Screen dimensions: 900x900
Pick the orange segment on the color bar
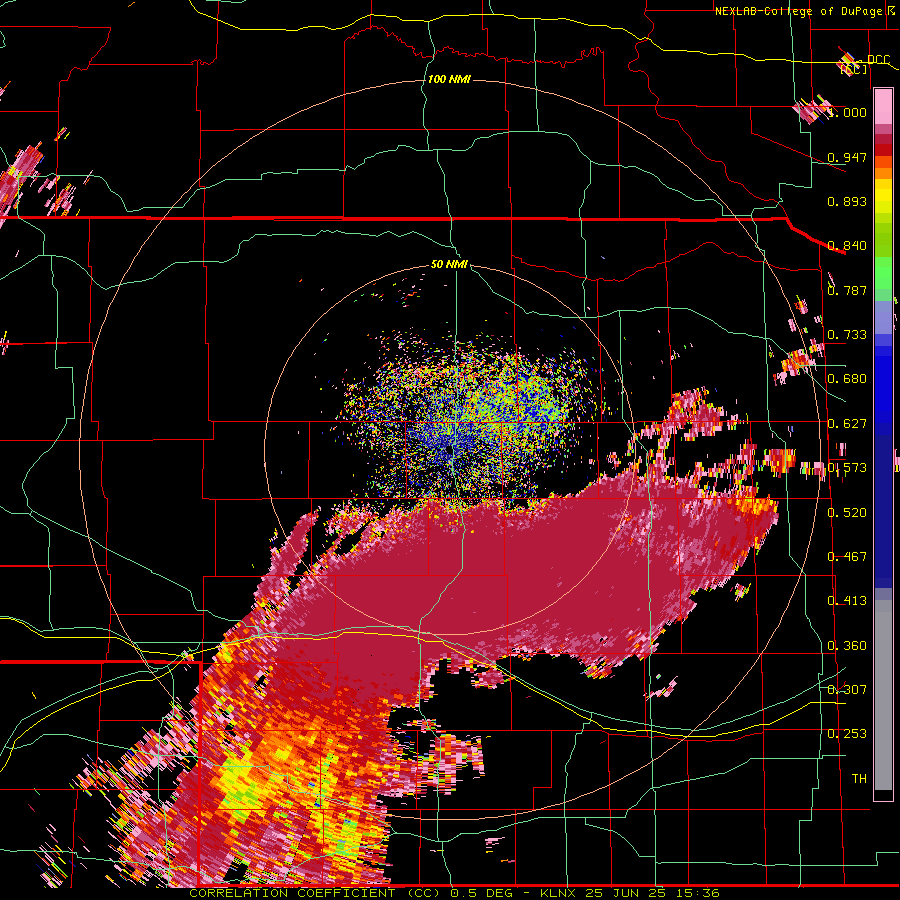click(x=883, y=173)
